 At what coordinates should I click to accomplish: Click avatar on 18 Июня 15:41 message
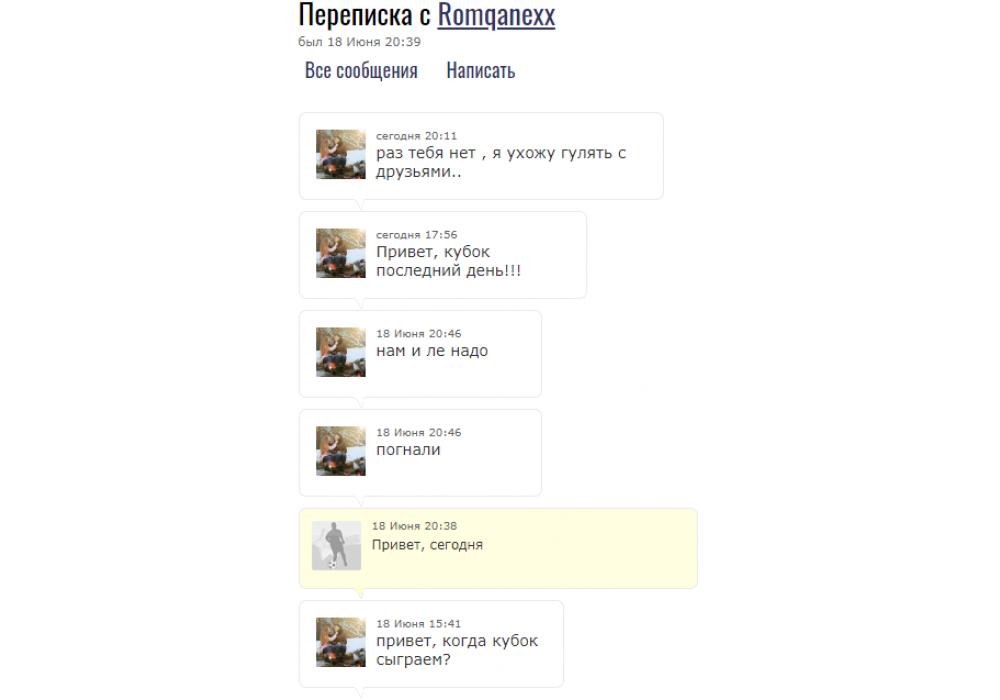(341, 642)
